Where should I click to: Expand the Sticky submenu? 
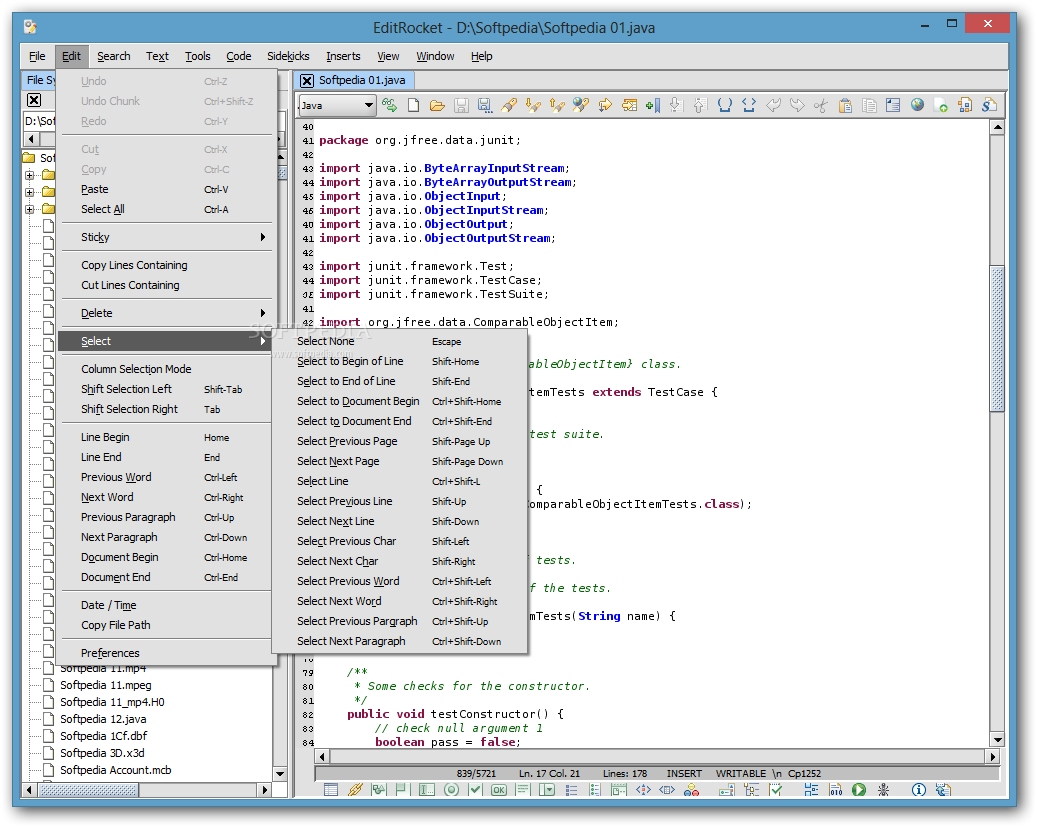(x=166, y=237)
